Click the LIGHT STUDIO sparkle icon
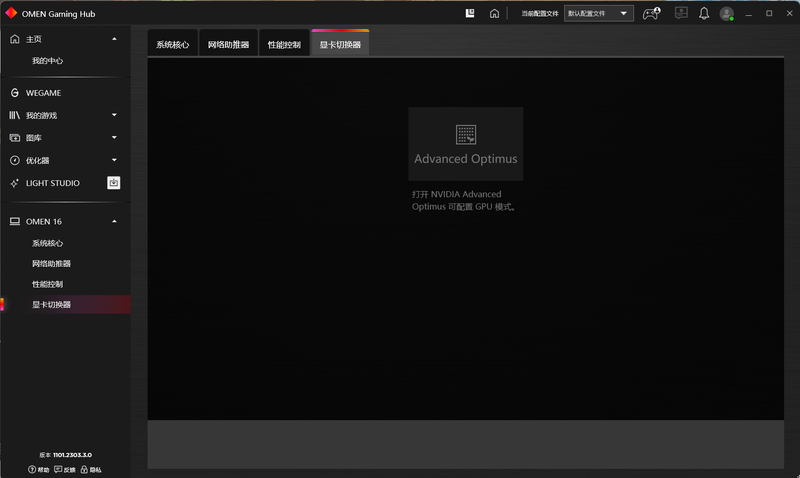This screenshot has width=800, height=478. (15, 183)
